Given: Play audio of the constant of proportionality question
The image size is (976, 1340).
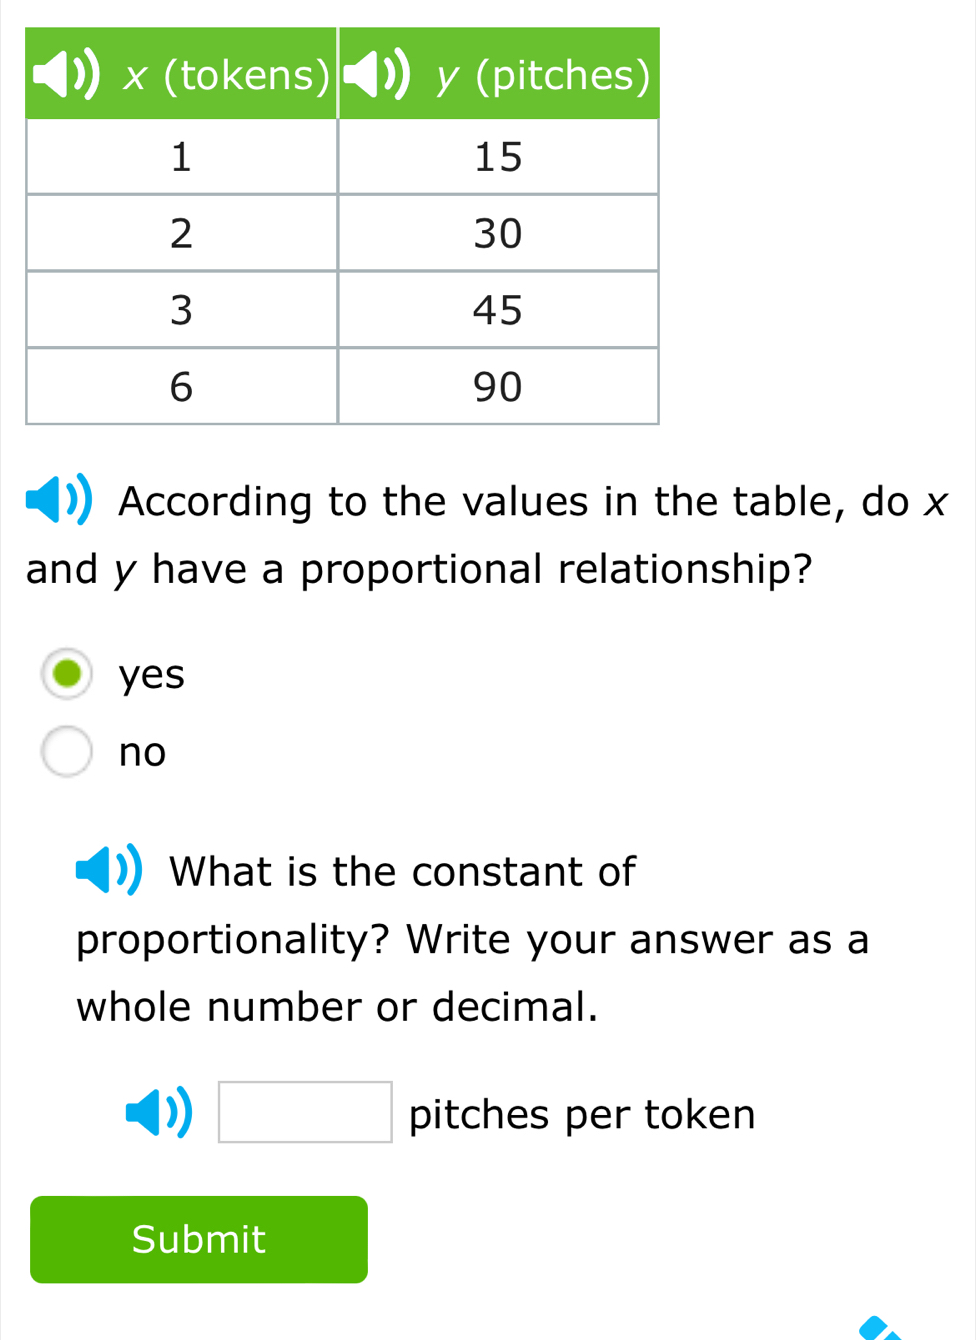Looking at the screenshot, I should click(x=110, y=868).
